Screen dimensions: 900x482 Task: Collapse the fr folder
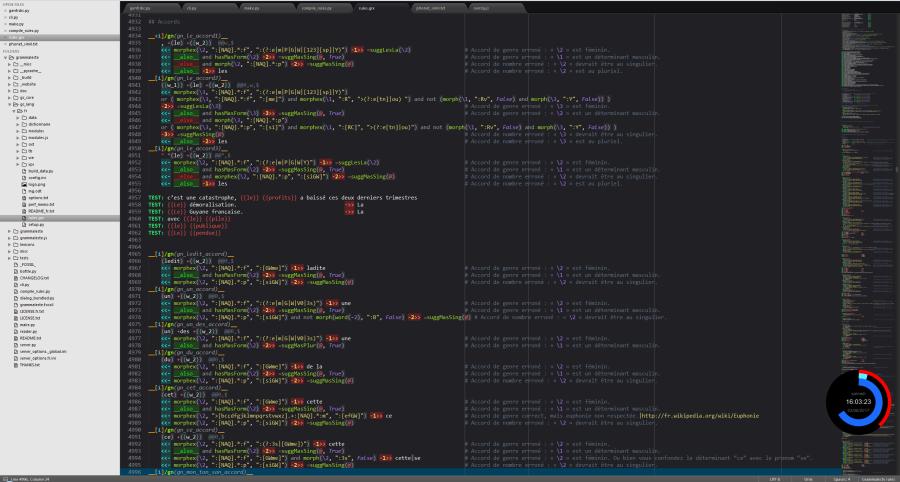coord(14,111)
